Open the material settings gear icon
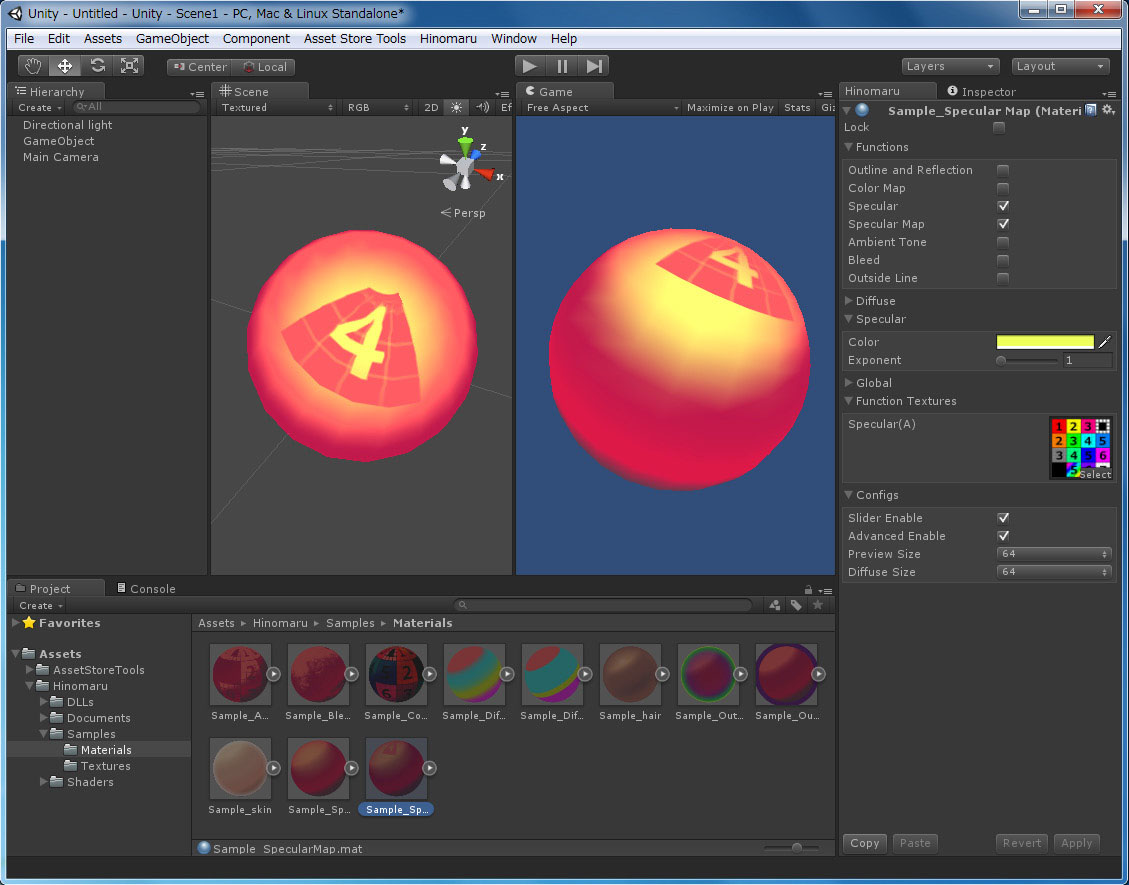1129x885 pixels. pyautogui.click(x=1109, y=110)
